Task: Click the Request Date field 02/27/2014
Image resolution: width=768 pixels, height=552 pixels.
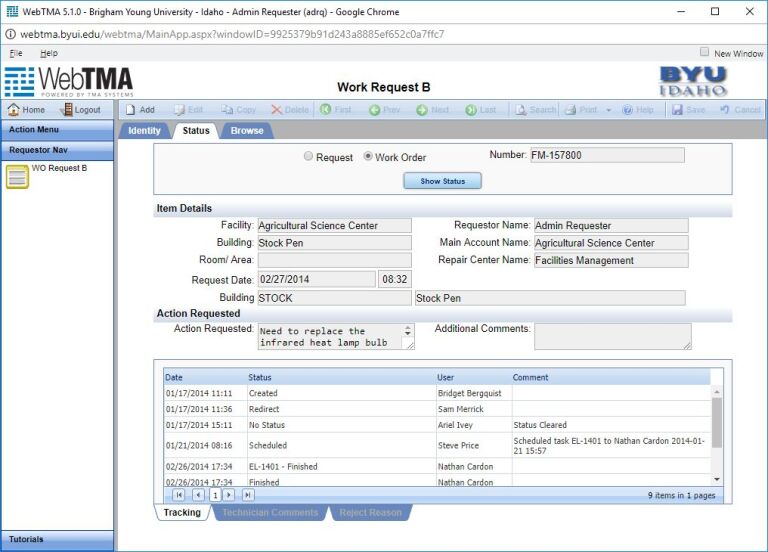Action: (x=316, y=279)
